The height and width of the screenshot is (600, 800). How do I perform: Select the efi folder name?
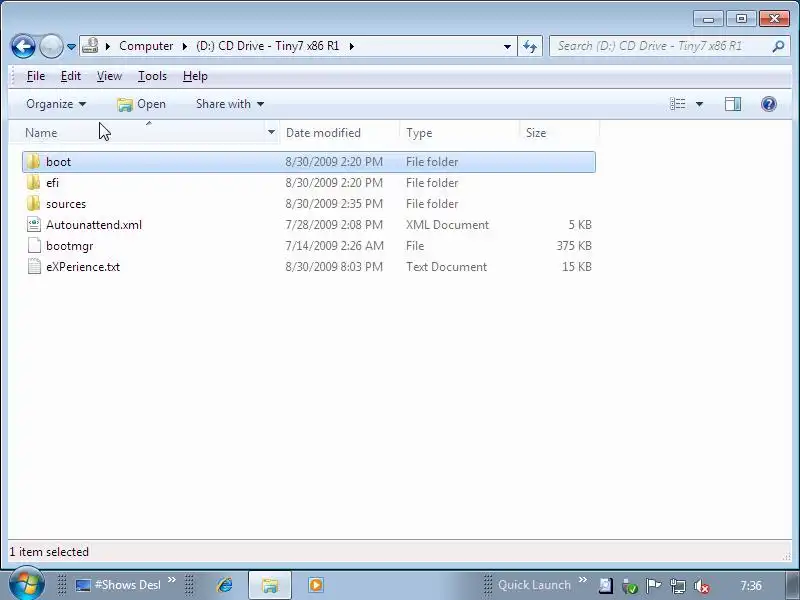tap(52, 183)
